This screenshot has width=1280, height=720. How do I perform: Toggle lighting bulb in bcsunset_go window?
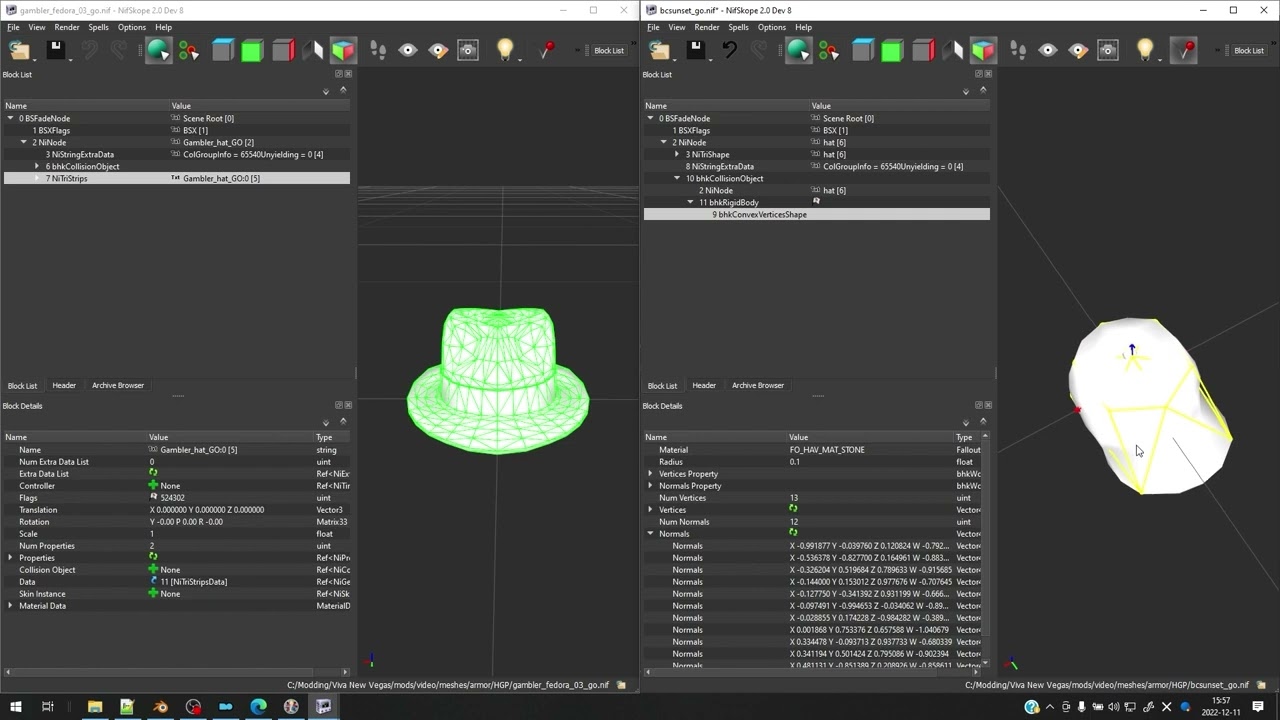pyautogui.click(x=1145, y=50)
